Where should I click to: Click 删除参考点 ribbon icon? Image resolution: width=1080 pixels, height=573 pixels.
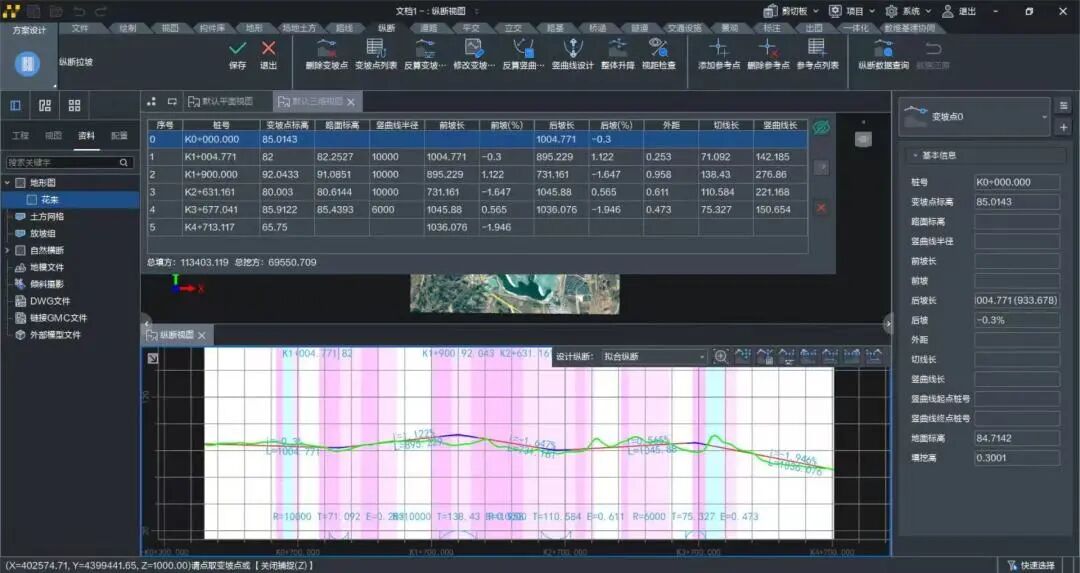point(768,48)
